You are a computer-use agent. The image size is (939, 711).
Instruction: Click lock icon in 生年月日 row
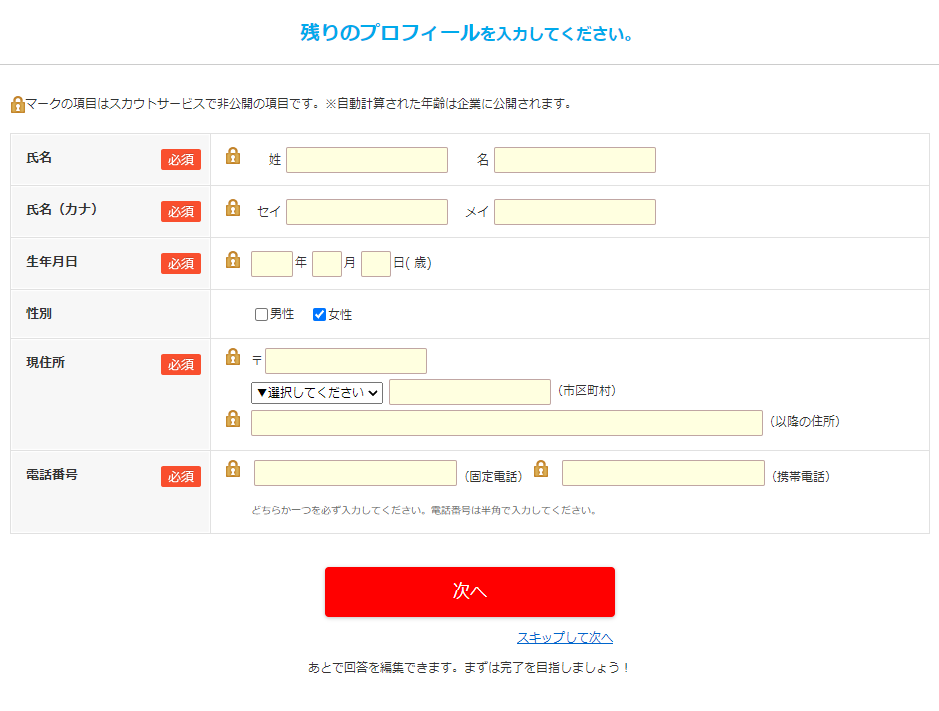(x=233, y=260)
